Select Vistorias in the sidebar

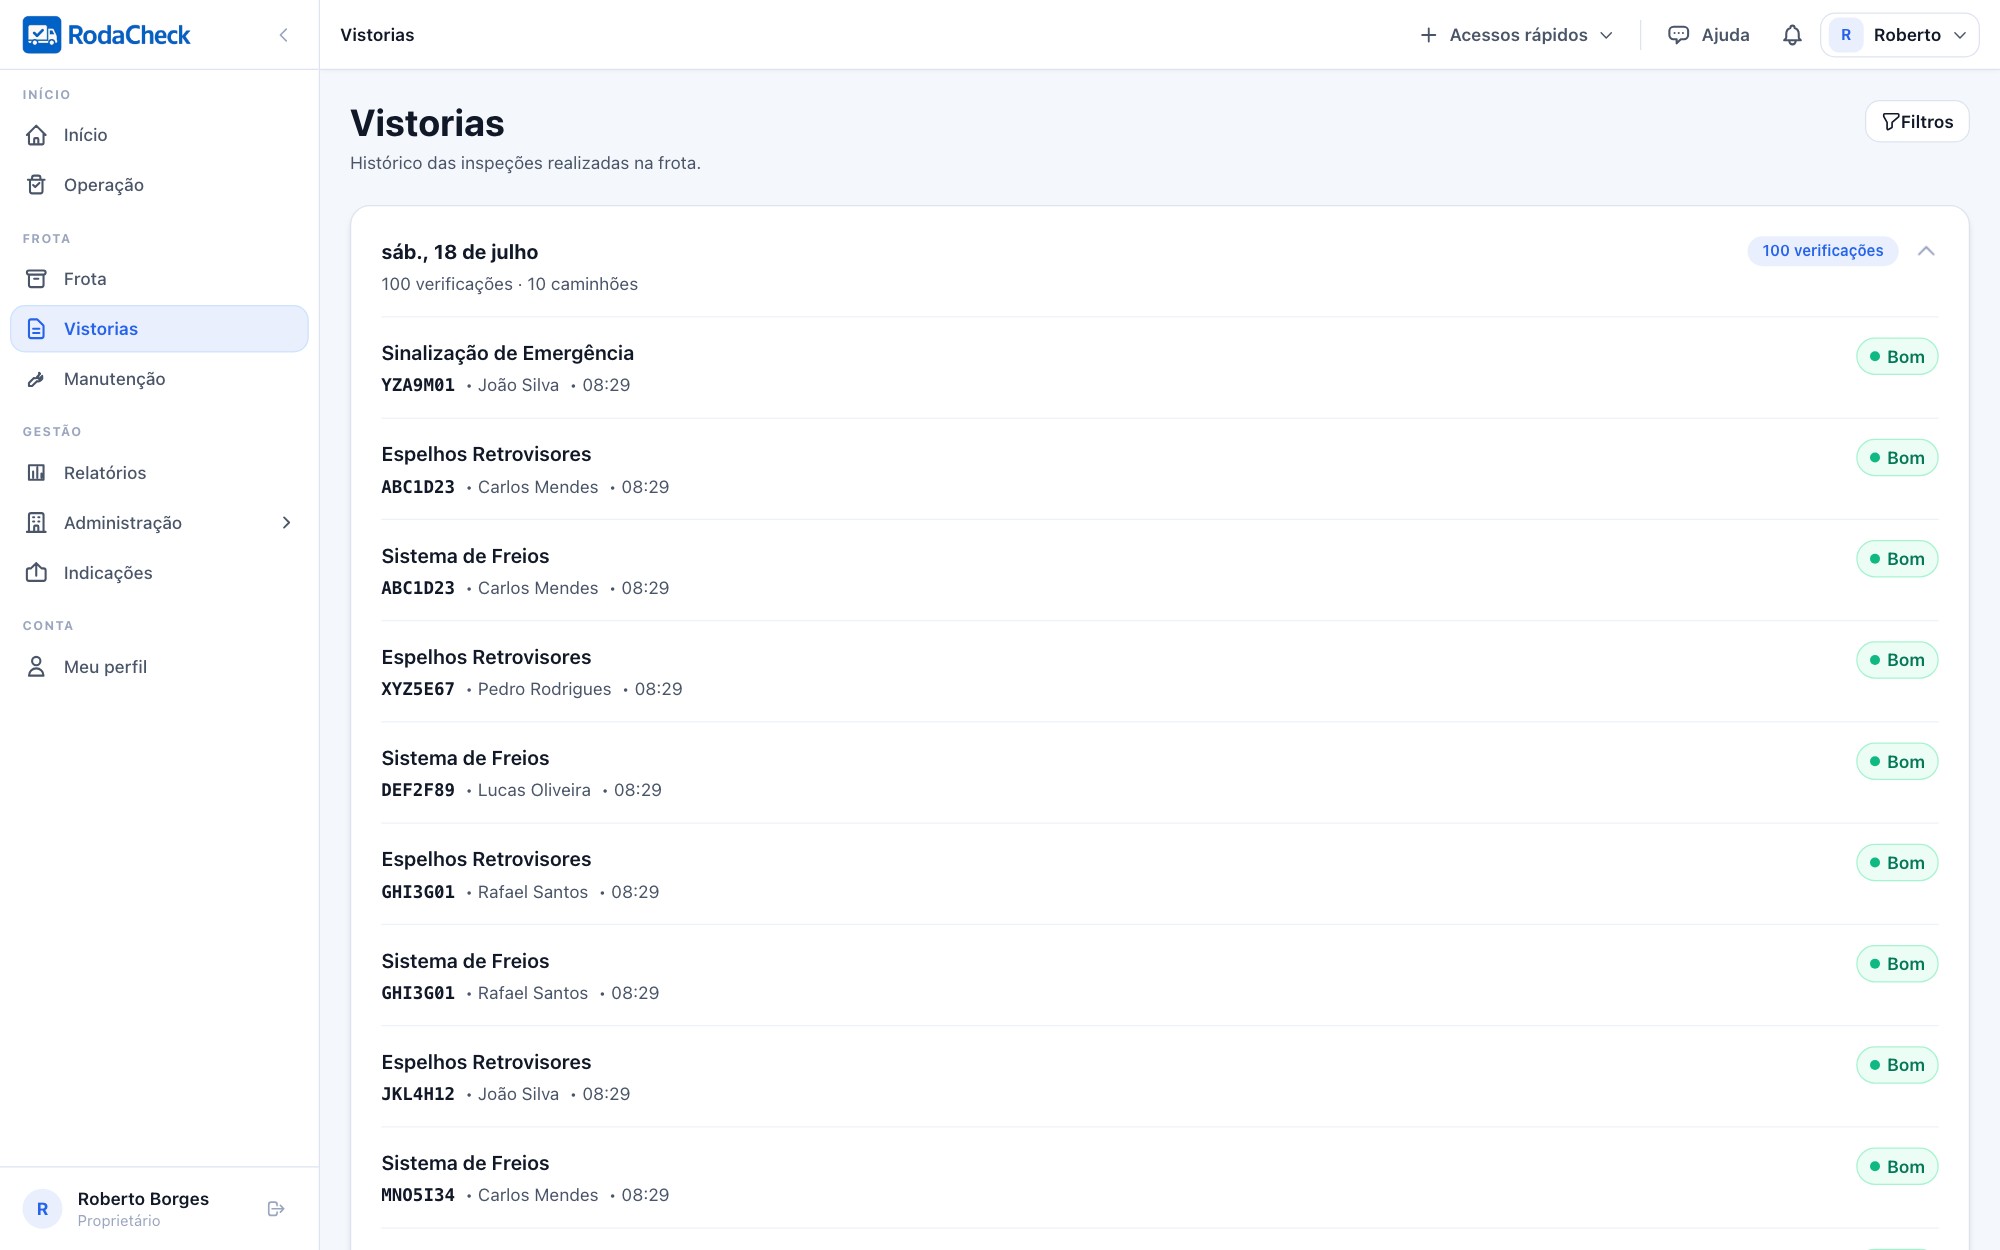[160, 329]
